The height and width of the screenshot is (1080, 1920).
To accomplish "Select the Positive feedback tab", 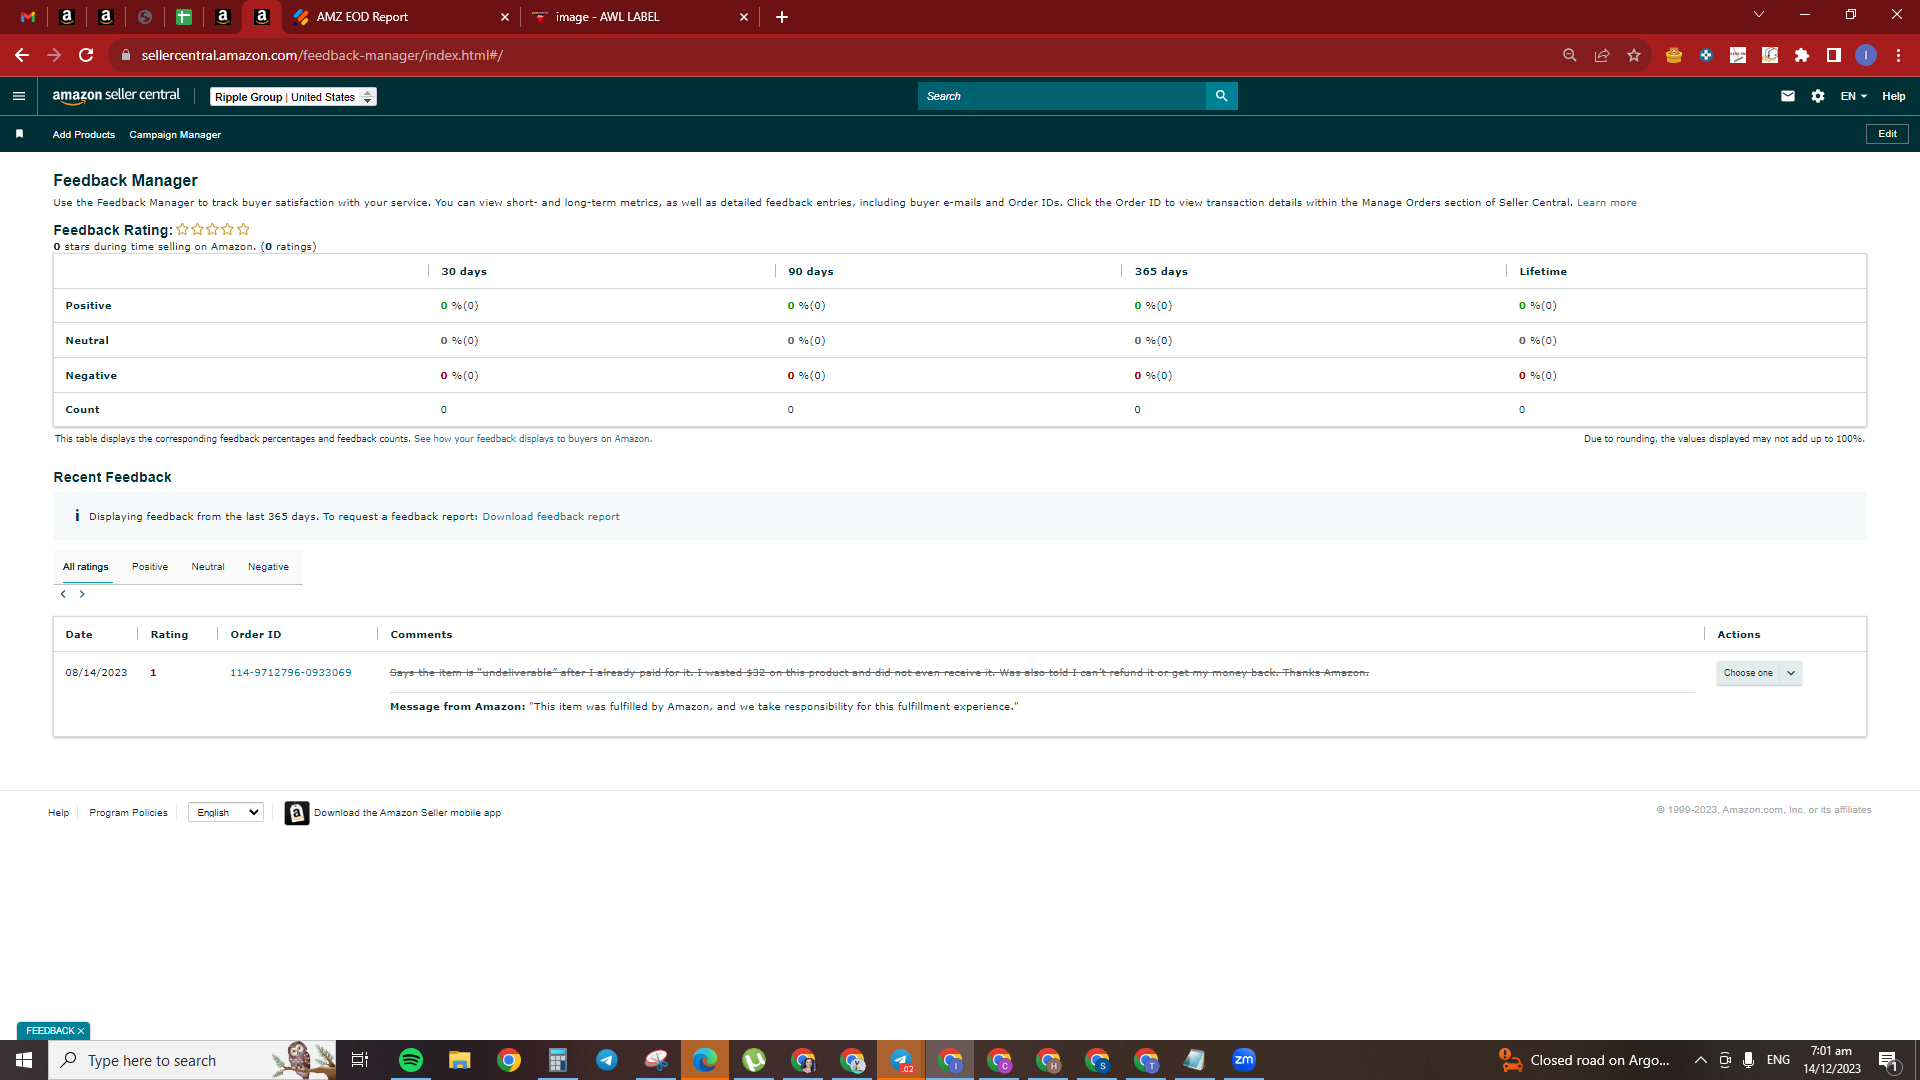I will 150,567.
